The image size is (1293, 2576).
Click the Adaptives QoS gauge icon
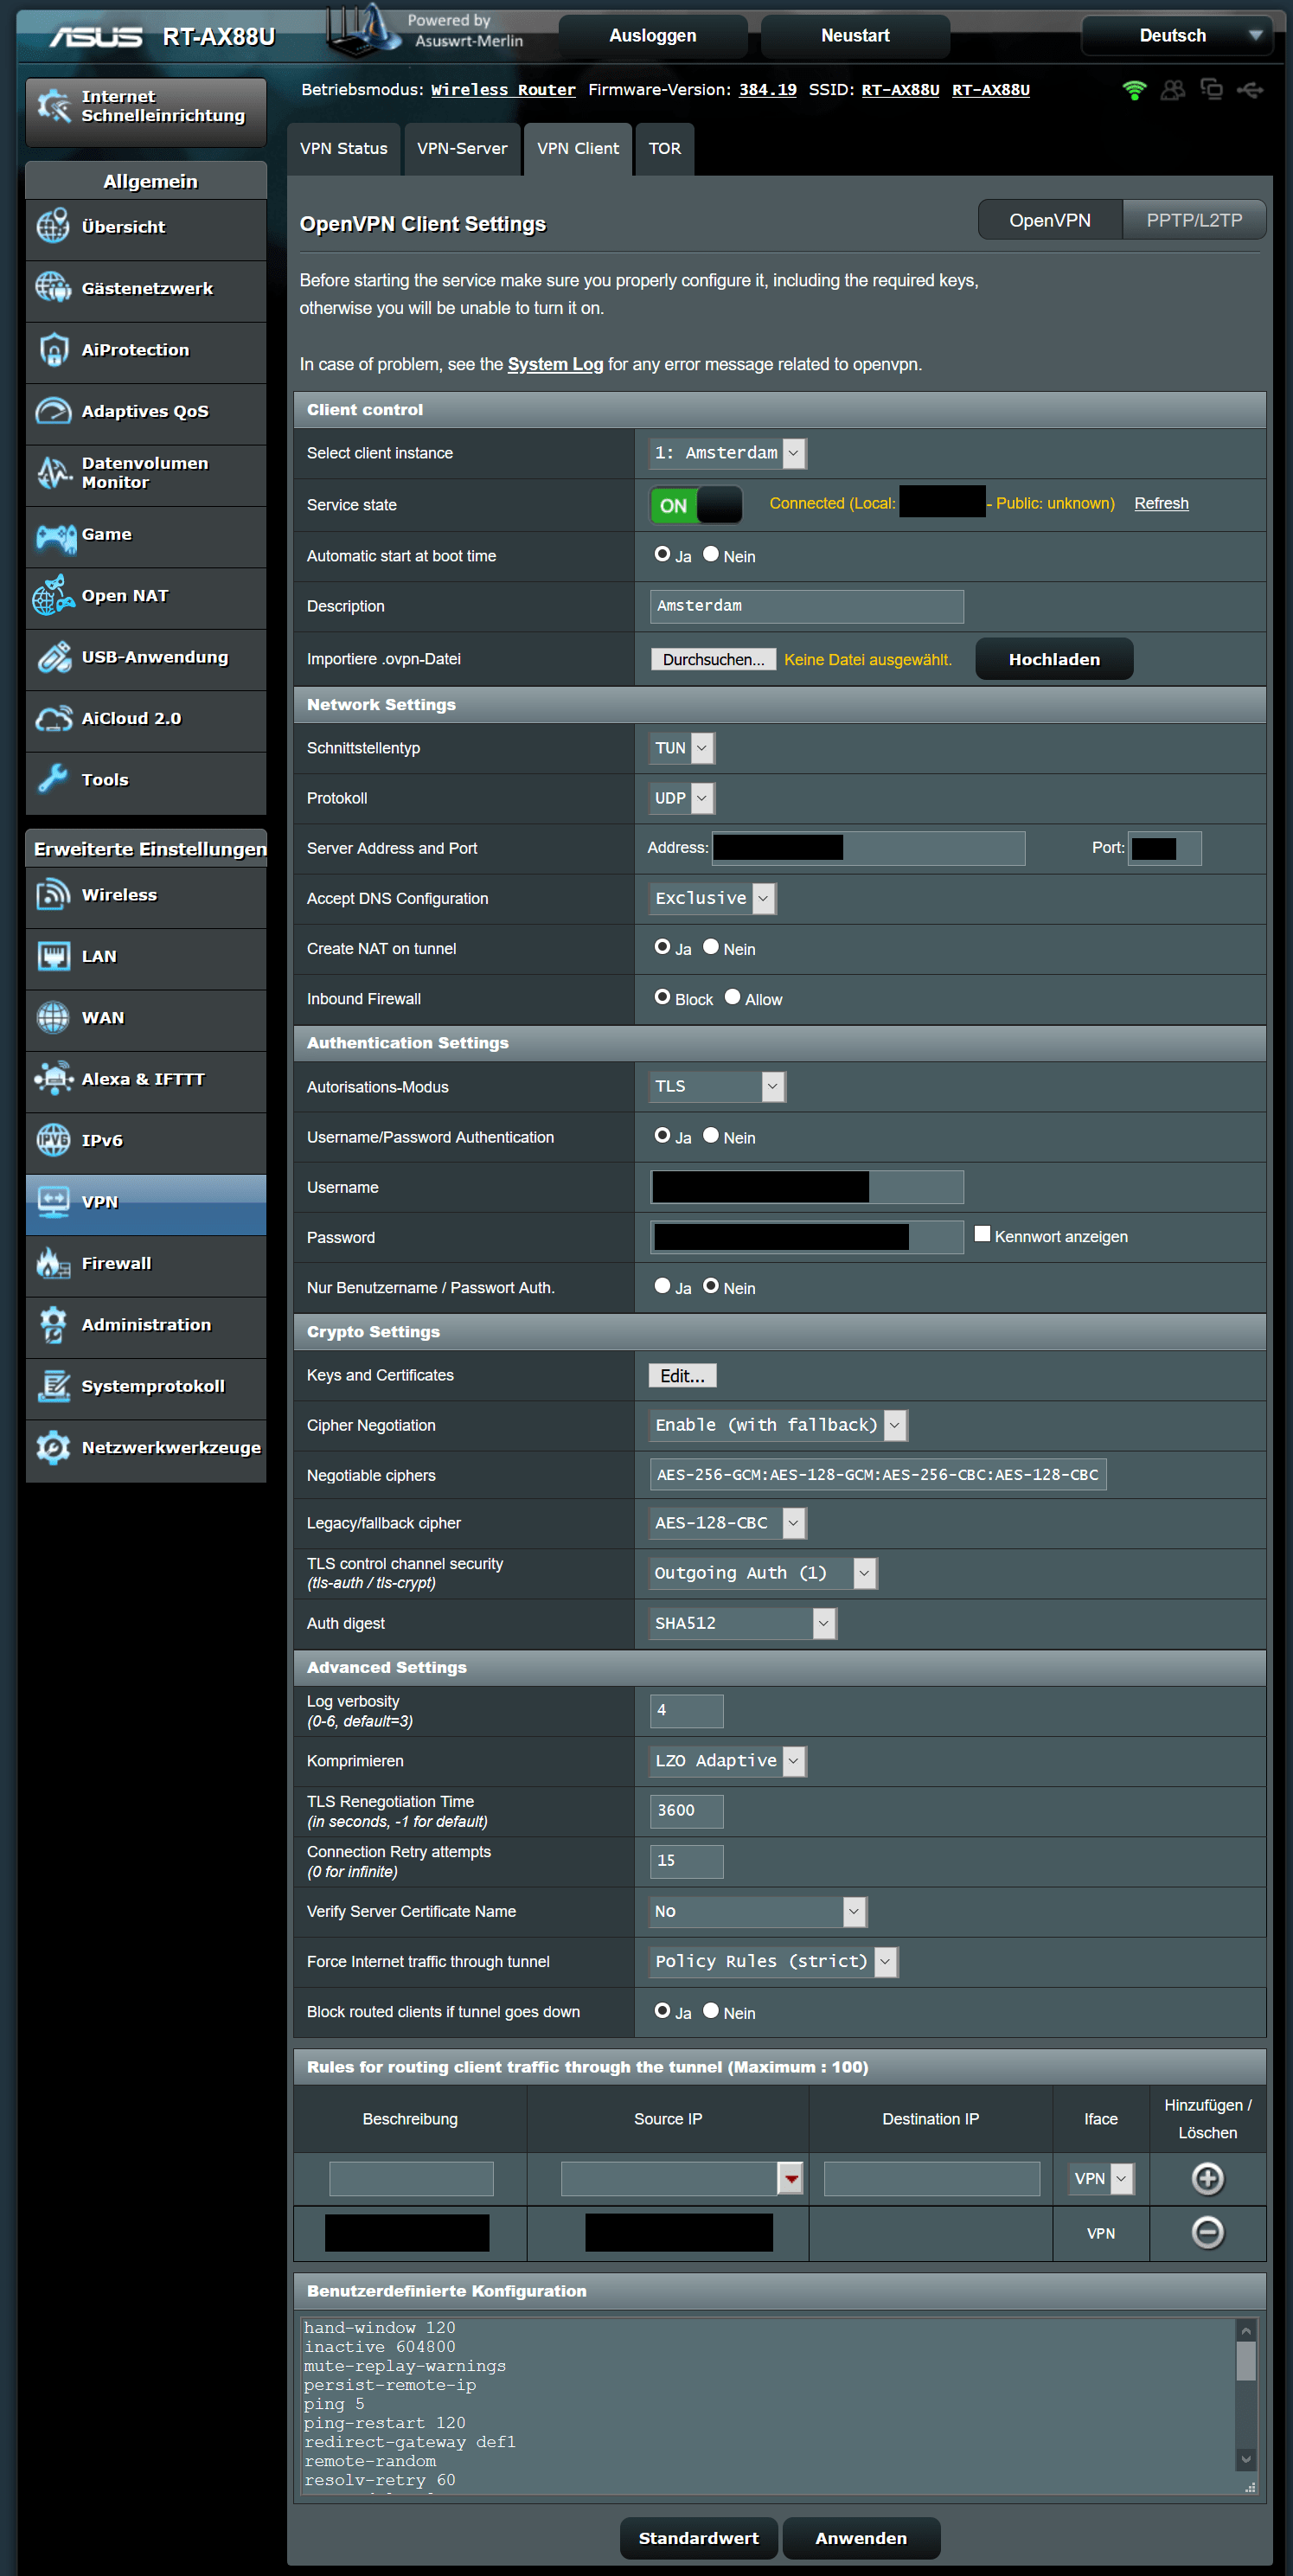[x=53, y=411]
